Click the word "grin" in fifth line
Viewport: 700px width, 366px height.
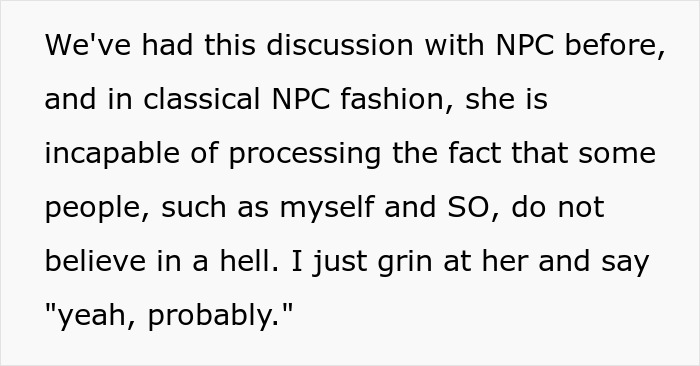tap(405, 261)
